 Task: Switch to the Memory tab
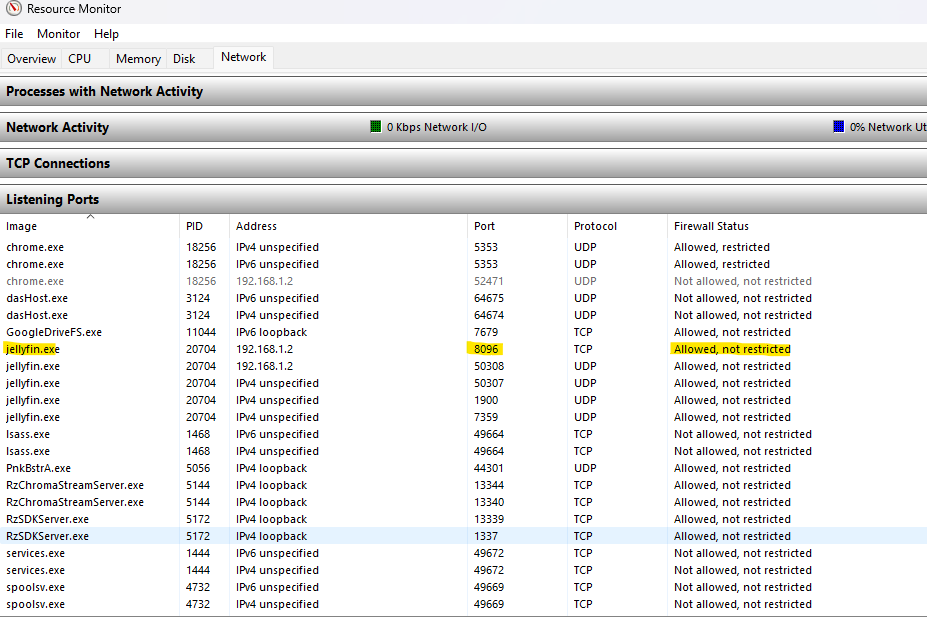[138, 59]
